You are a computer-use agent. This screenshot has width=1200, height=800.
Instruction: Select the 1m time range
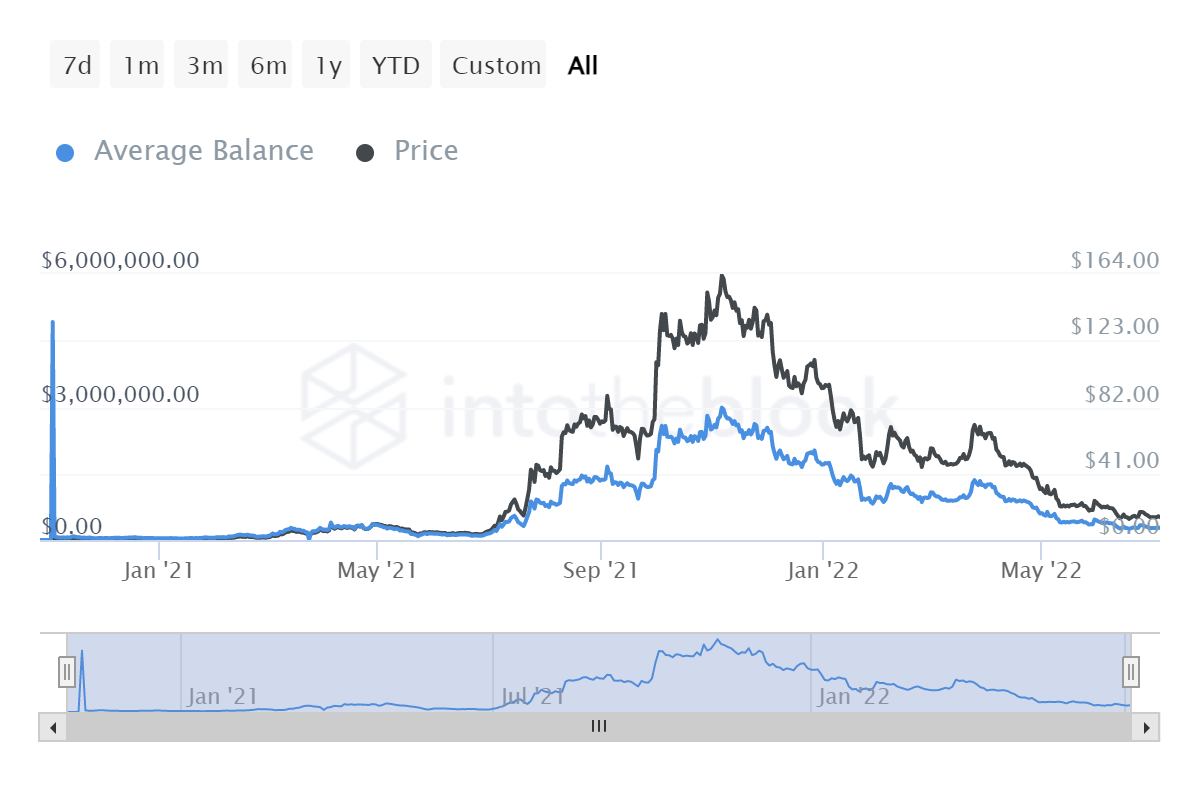pyautogui.click(x=141, y=66)
